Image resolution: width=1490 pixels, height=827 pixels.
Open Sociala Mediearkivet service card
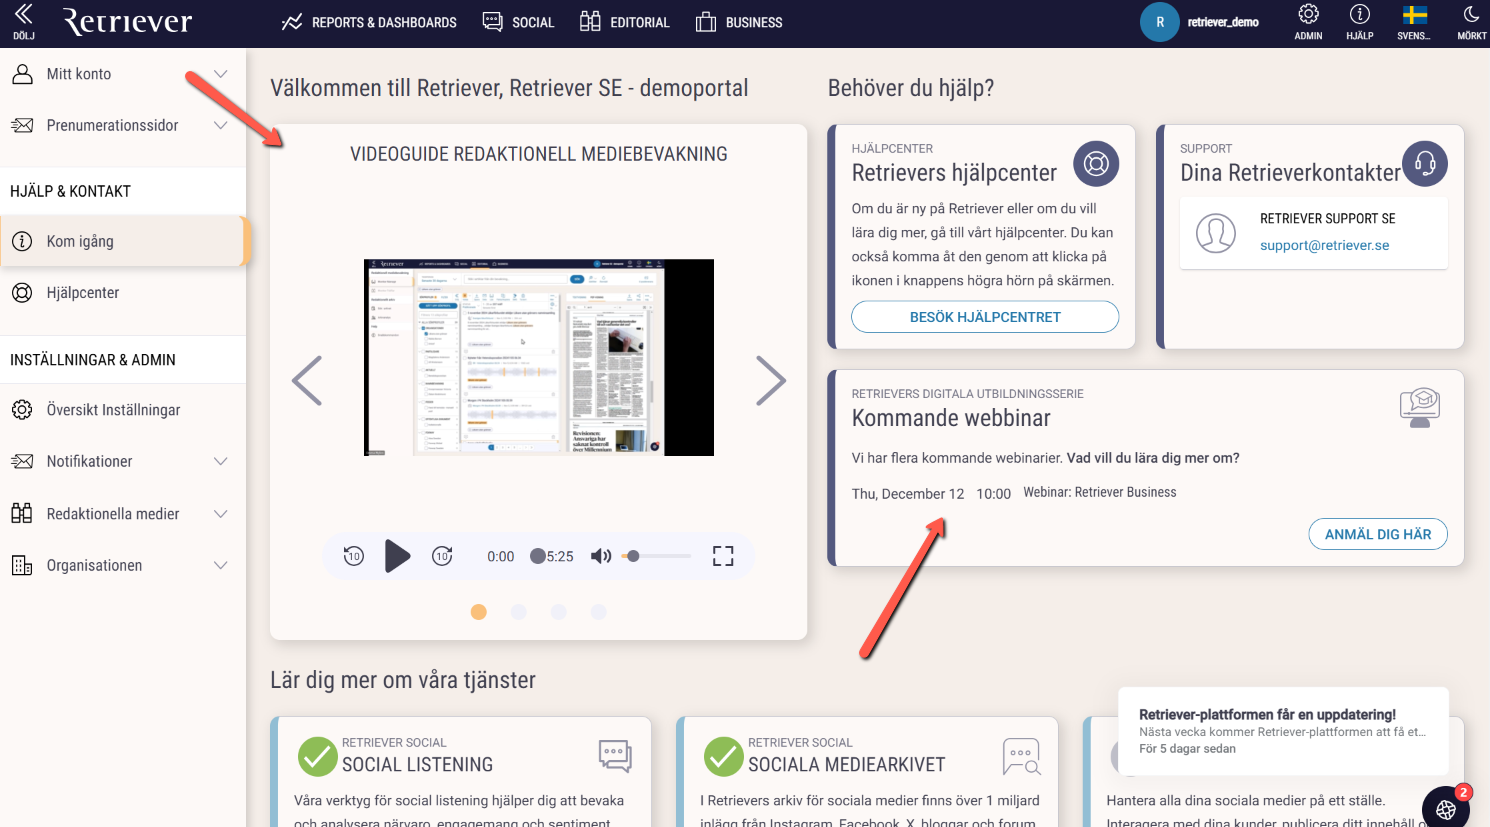867,772
